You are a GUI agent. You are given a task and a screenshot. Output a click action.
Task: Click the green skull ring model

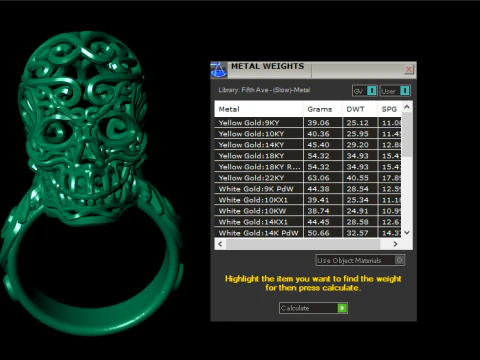(x=92, y=183)
